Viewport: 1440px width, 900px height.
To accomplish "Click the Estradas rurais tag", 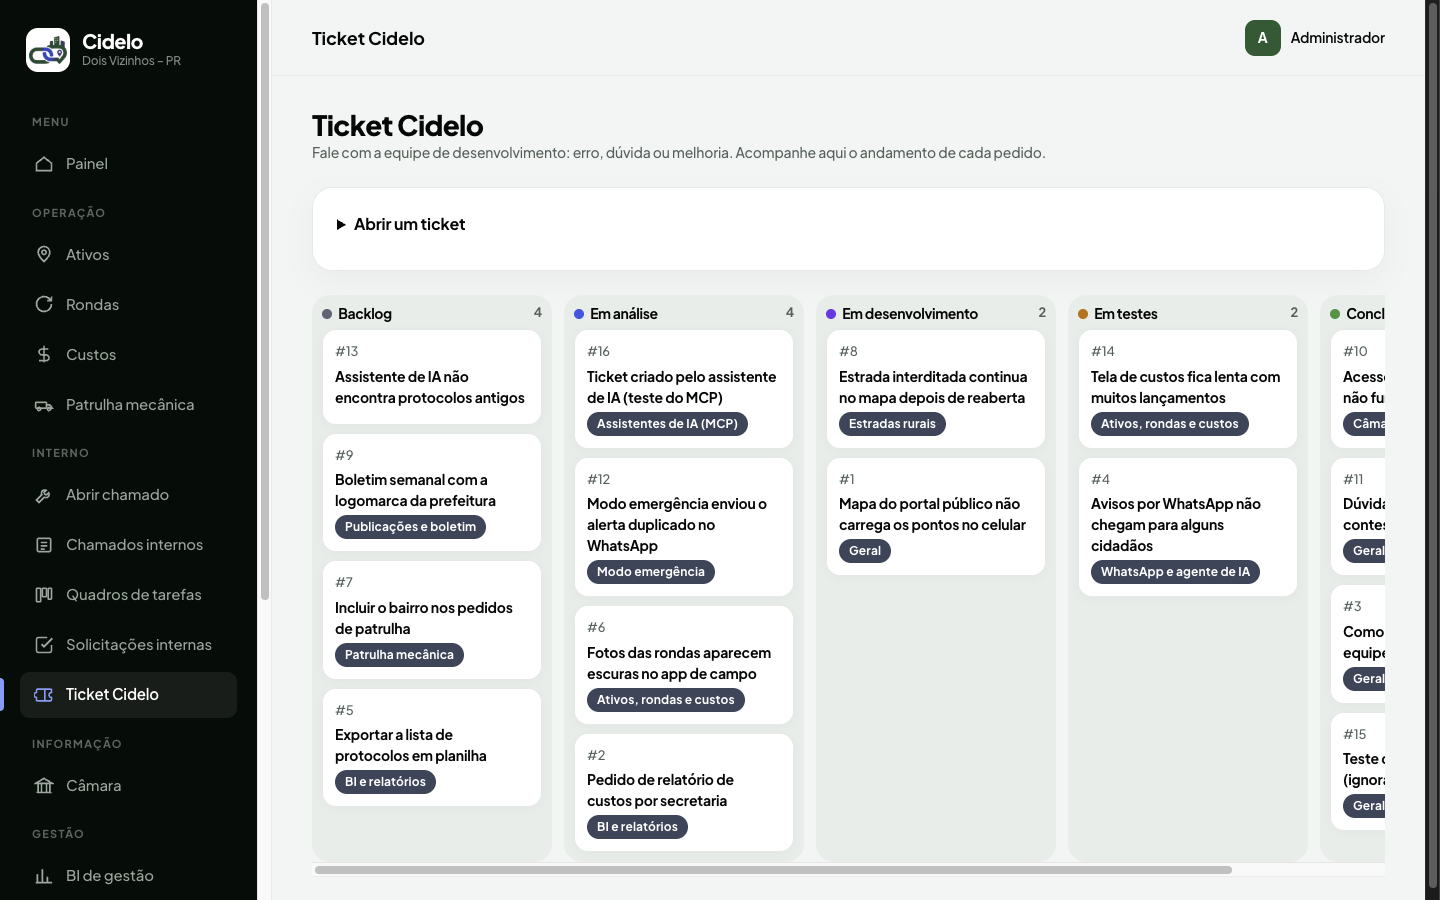I will tap(892, 424).
